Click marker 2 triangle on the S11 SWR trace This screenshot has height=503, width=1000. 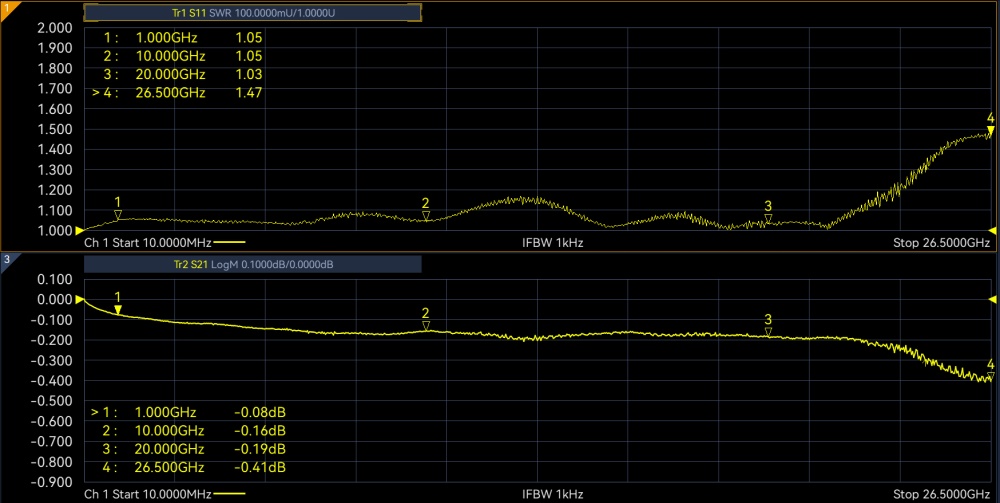click(426, 215)
